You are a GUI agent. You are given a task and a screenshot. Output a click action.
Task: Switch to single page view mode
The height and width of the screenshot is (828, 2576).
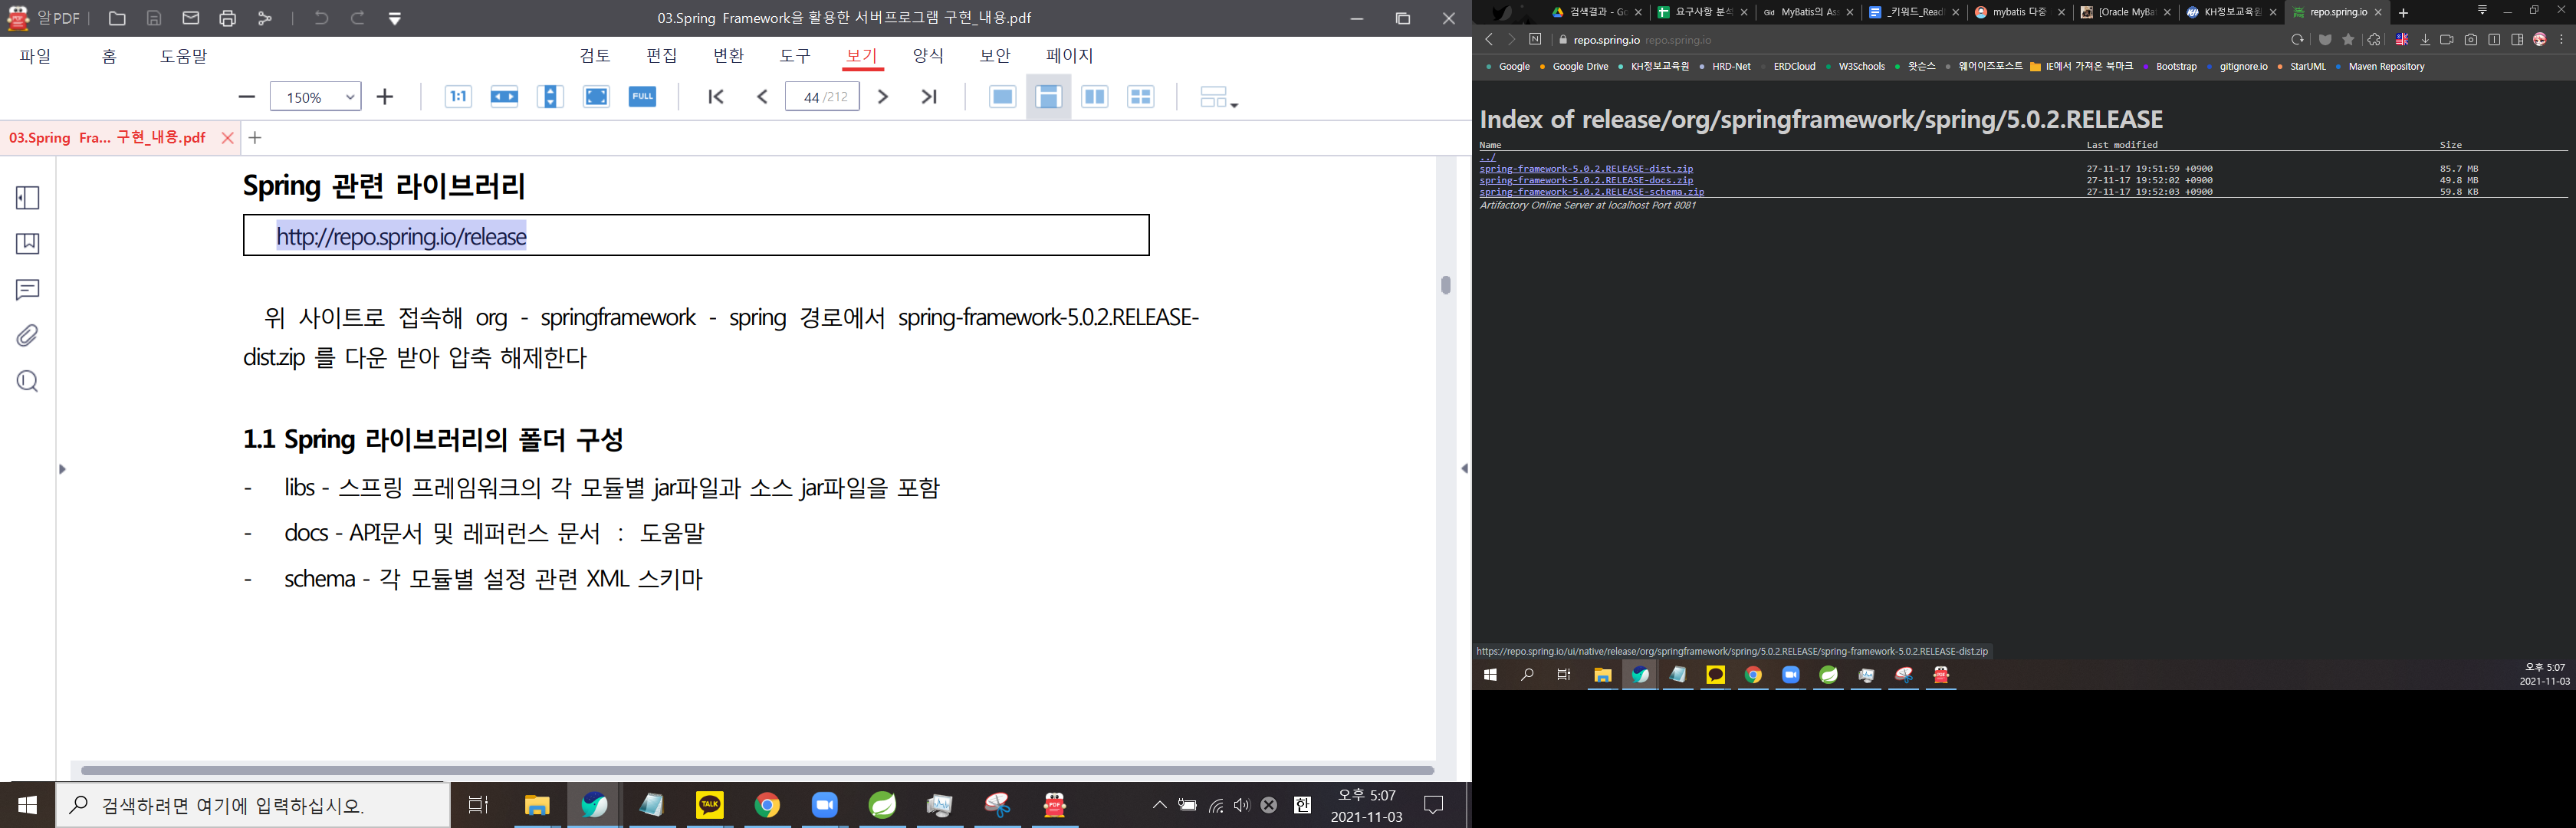pos(1002,97)
